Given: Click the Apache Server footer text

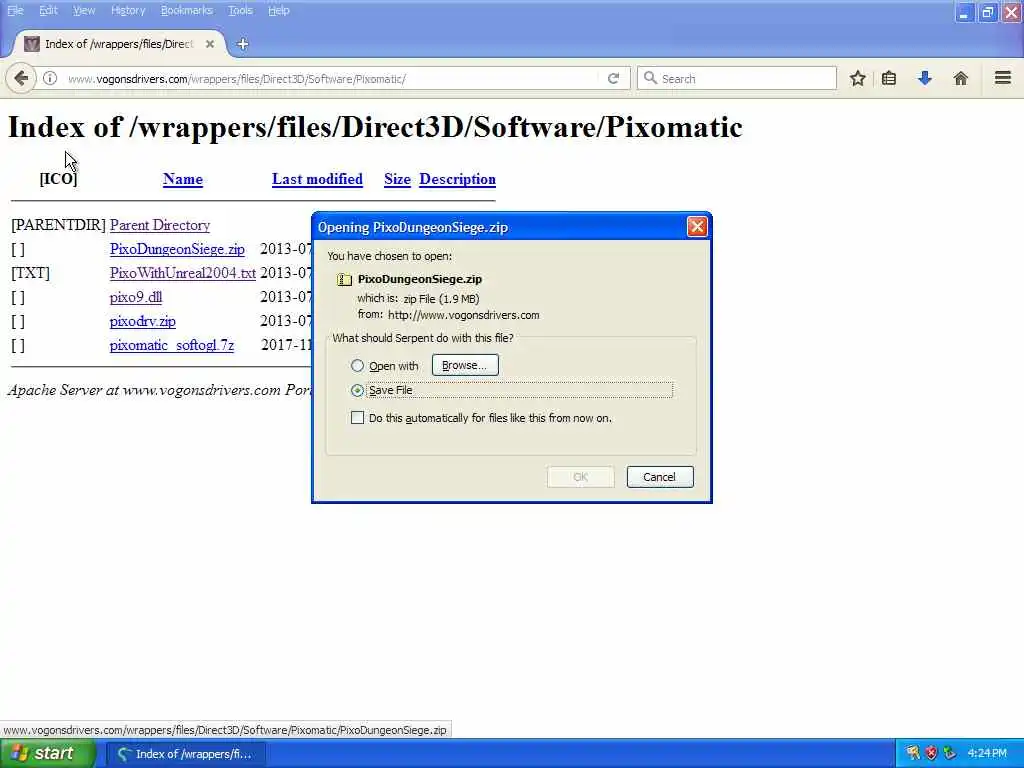Looking at the screenshot, I should [x=159, y=390].
